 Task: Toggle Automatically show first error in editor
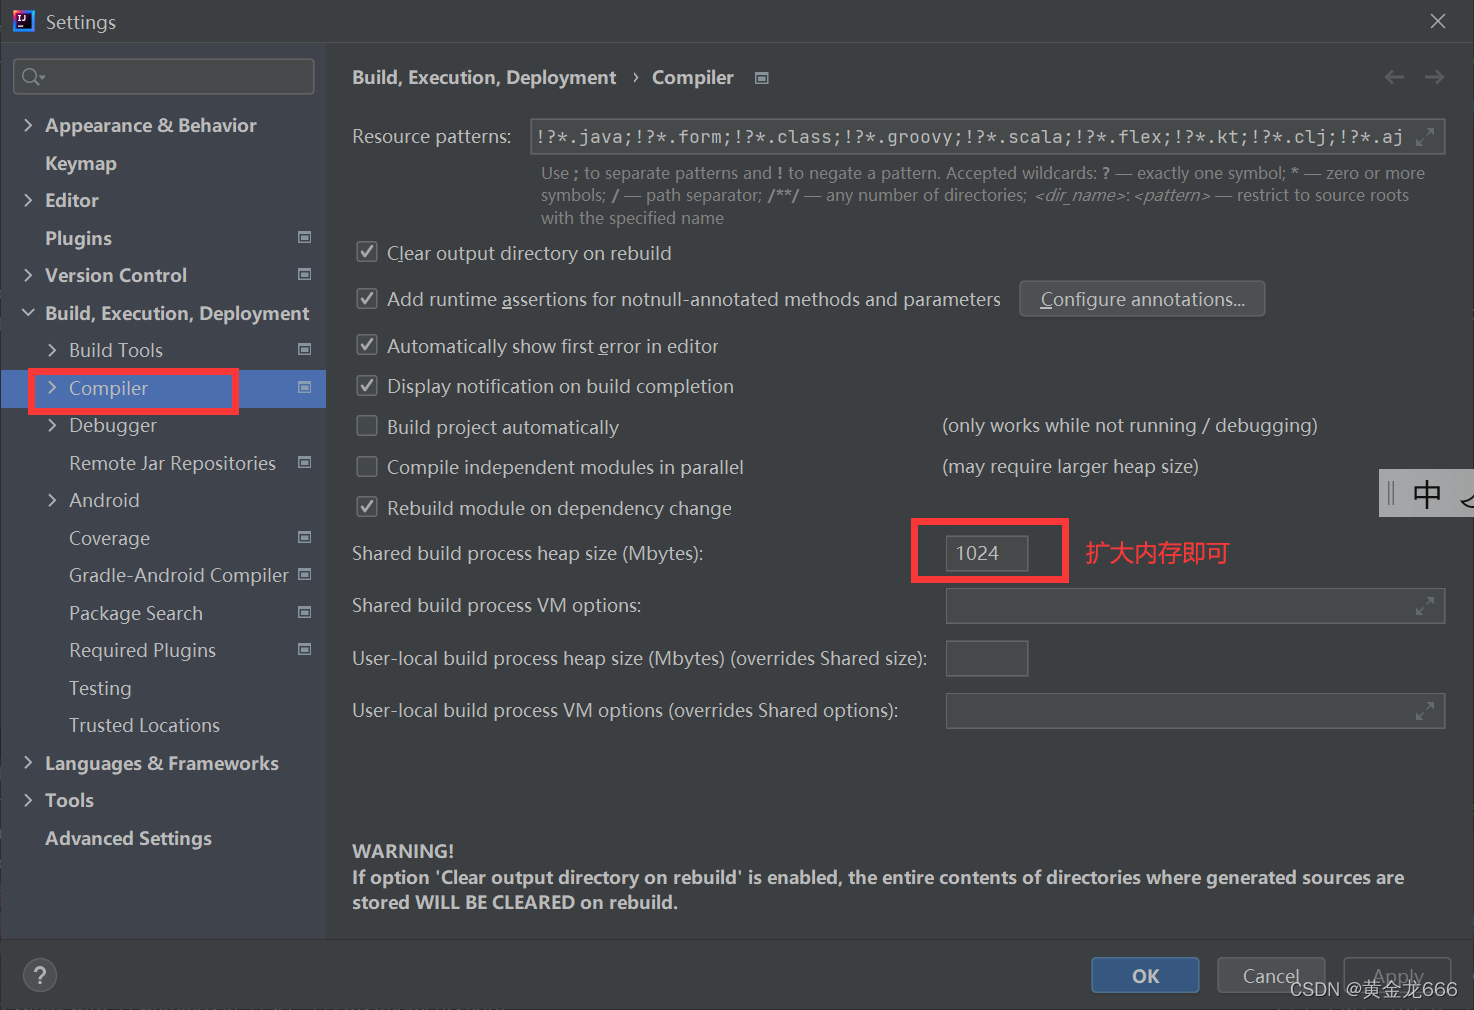[367, 345]
